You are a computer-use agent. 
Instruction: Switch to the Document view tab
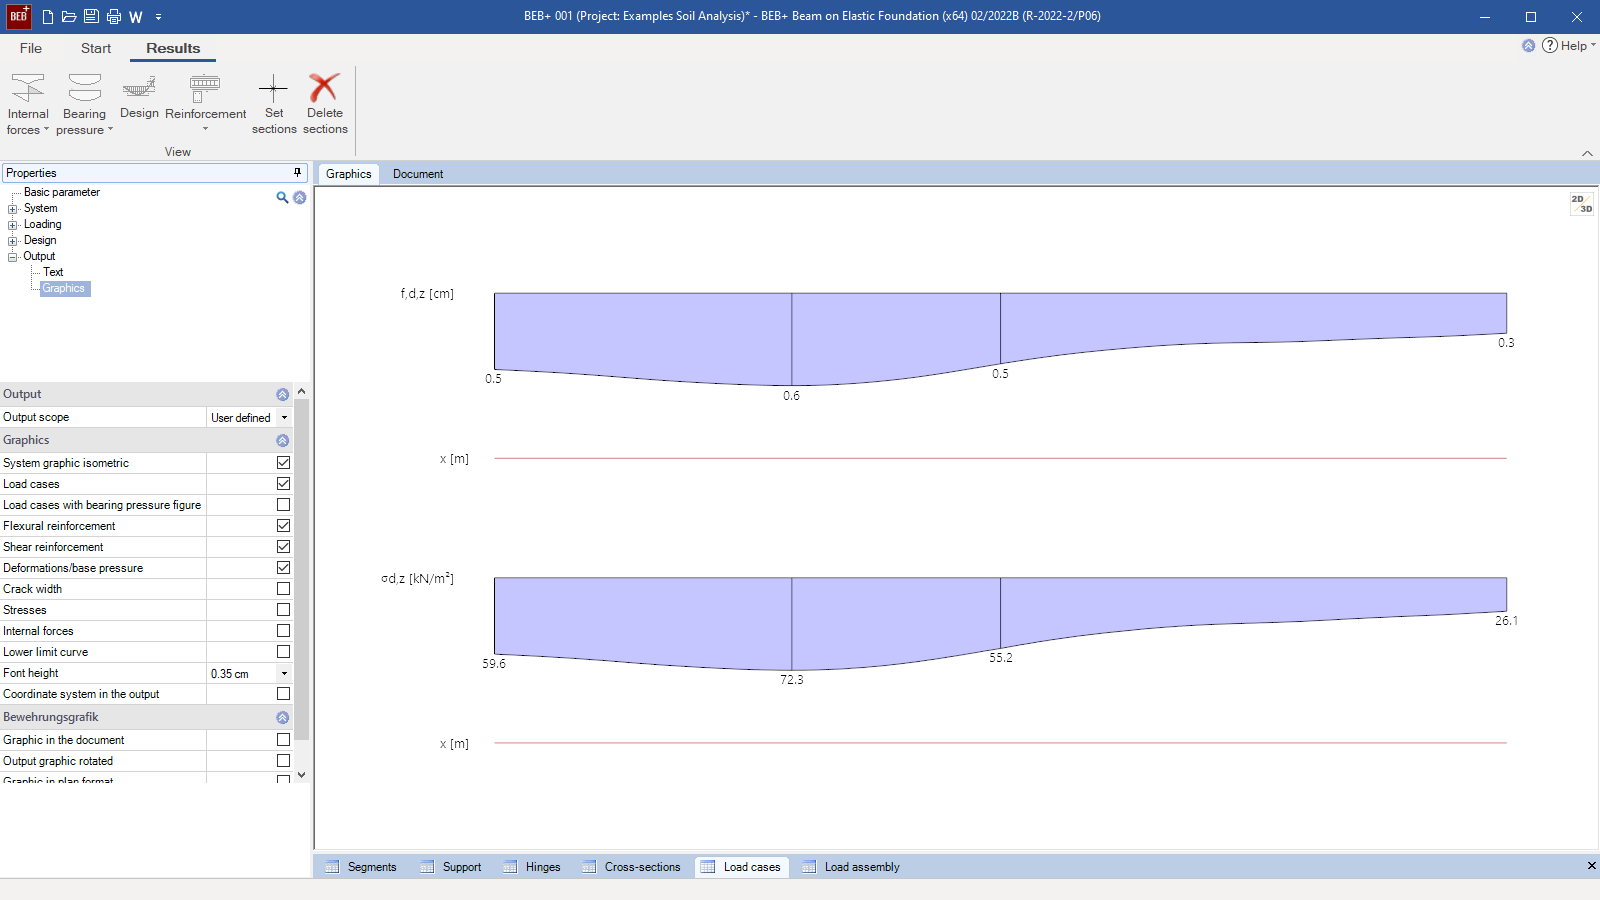pos(418,174)
